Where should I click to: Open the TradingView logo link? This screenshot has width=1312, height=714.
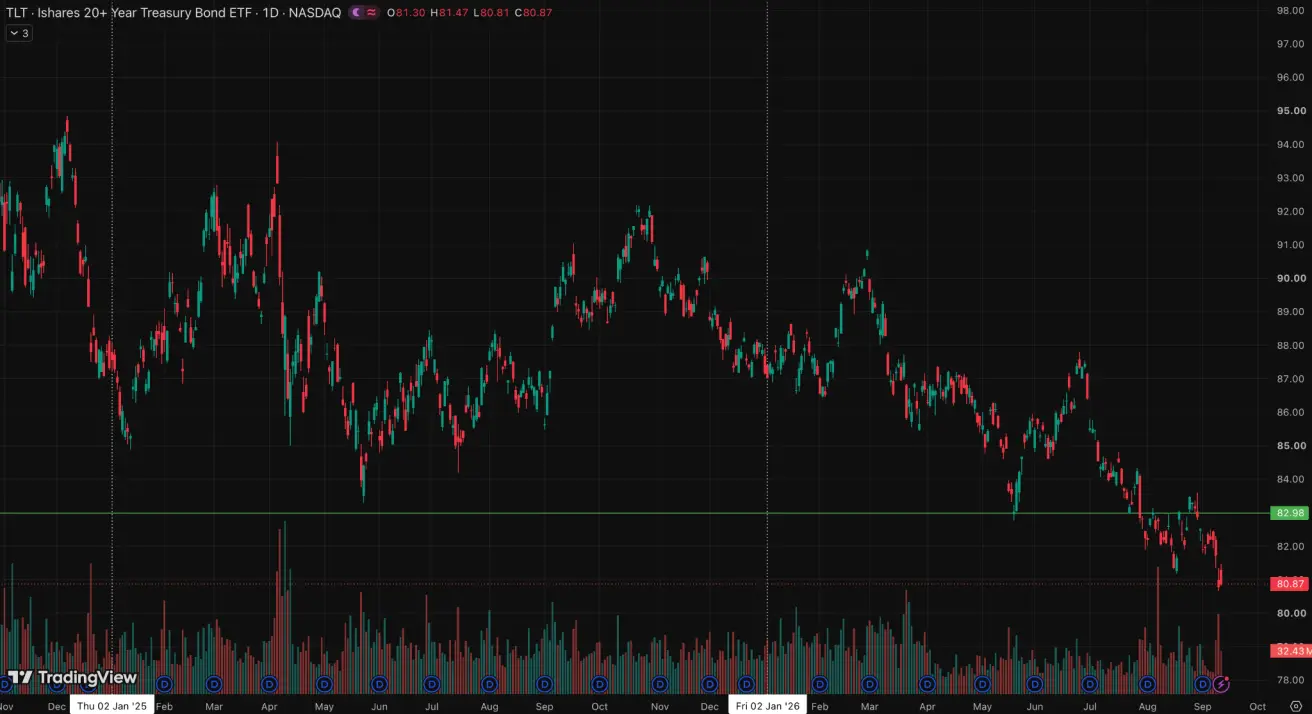click(72, 677)
